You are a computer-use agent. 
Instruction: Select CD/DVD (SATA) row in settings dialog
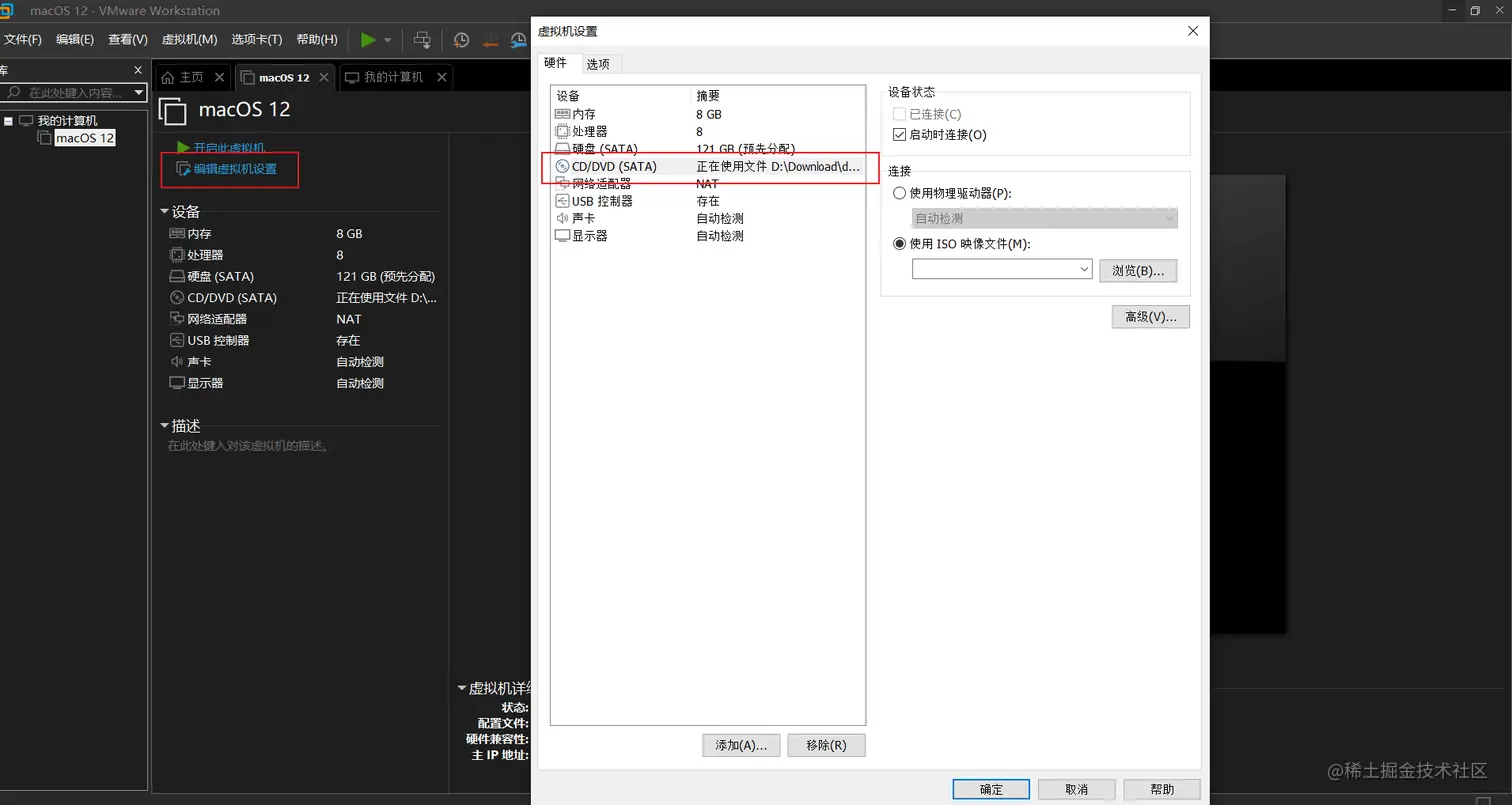click(708, 166)
